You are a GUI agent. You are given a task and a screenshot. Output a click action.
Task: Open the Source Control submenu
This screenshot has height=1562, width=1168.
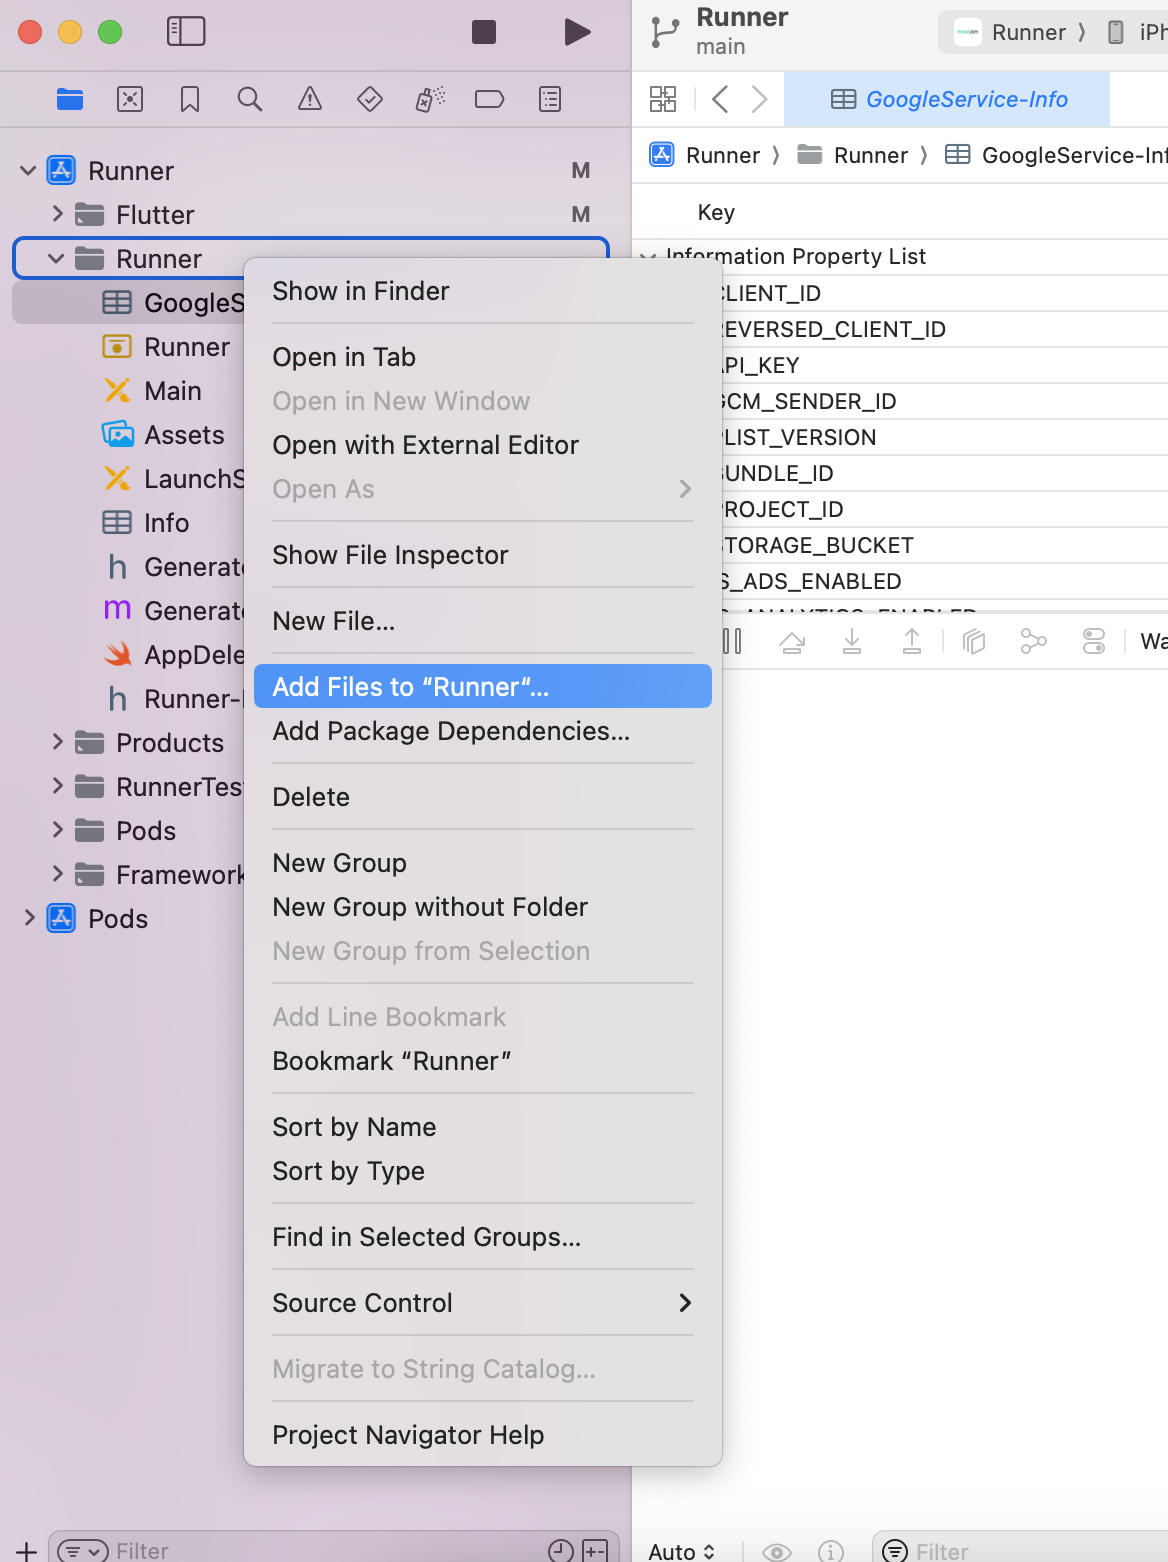pos(483,1303)
